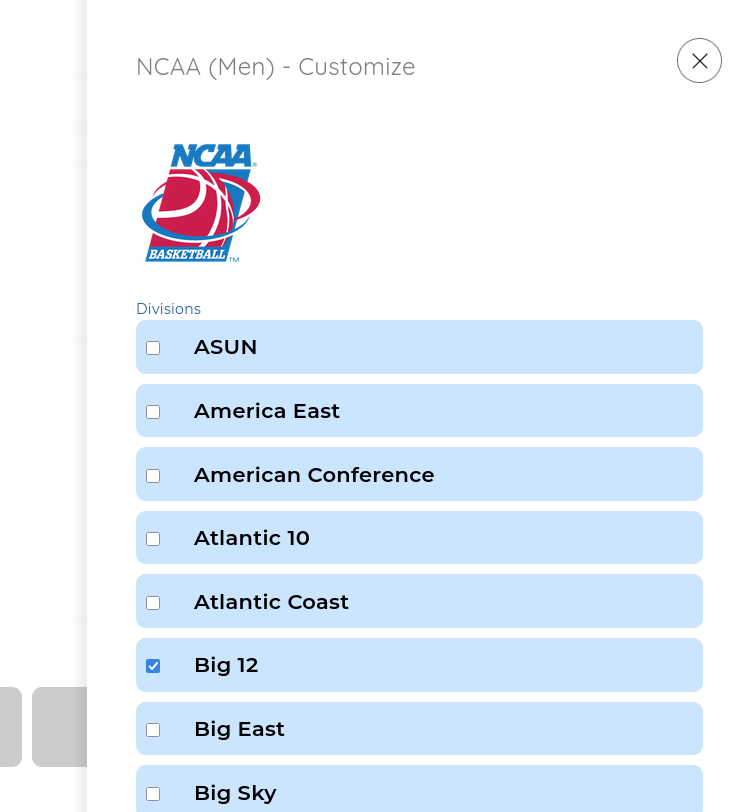This screenshot has height=812, width=738.
Task: Close the NCAA Customize panel
Action: 699,61
